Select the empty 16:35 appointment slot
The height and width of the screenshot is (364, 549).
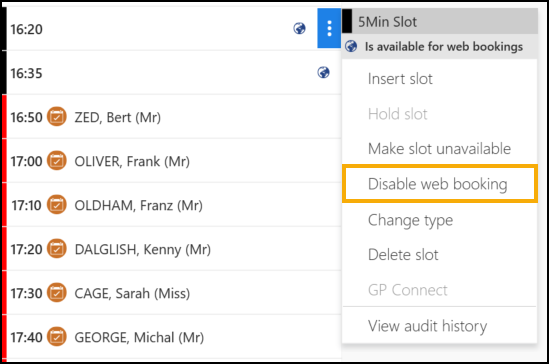click(x=174, y=73)
